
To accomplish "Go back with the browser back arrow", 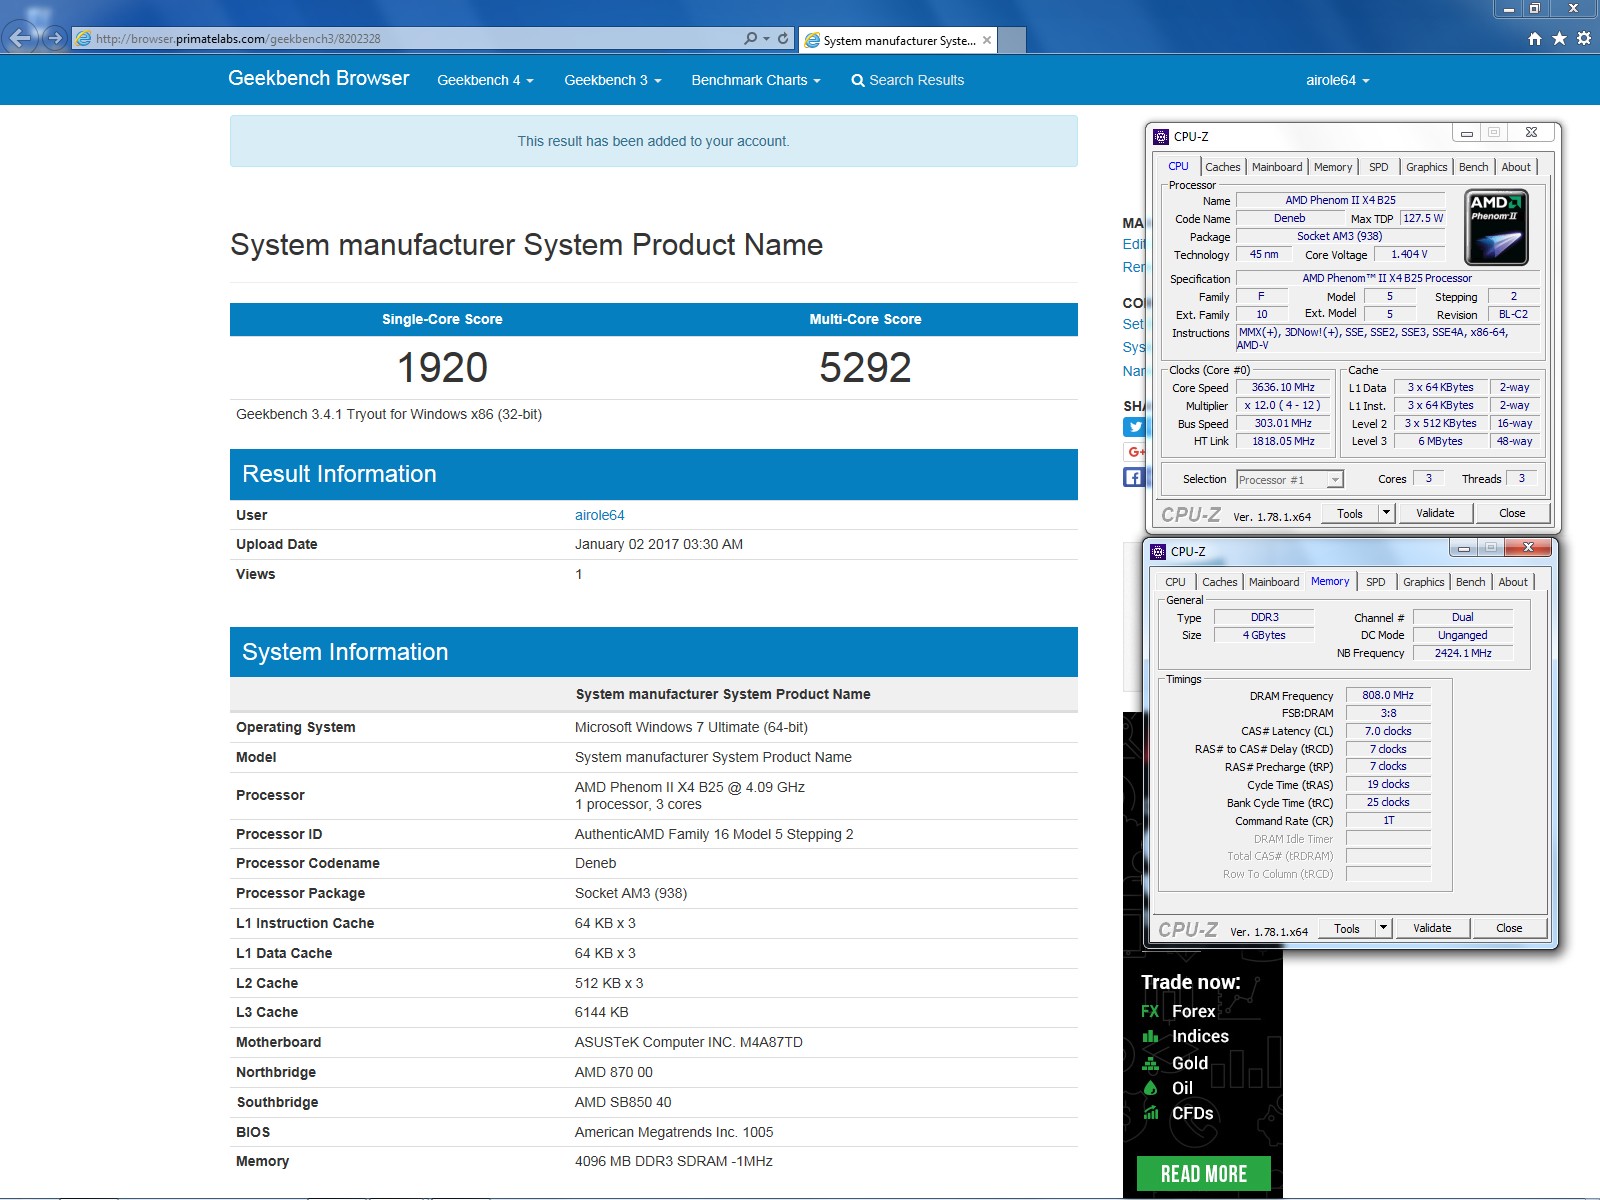I will (20, 38).
